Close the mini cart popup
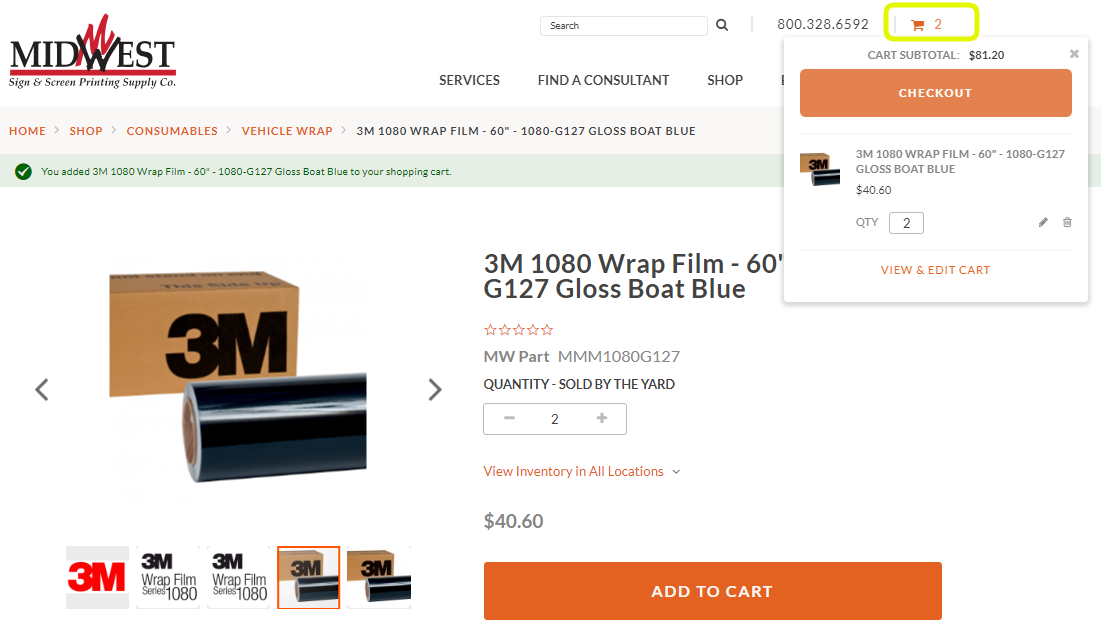The width and height of the screenshot is (1101, 636). (x=1074, y=54)
